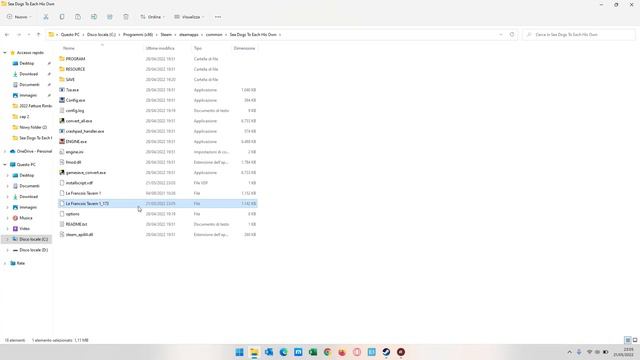Open Outlook from the taskbar
This screenshot has height=360, width=640.
click(269, 352)
